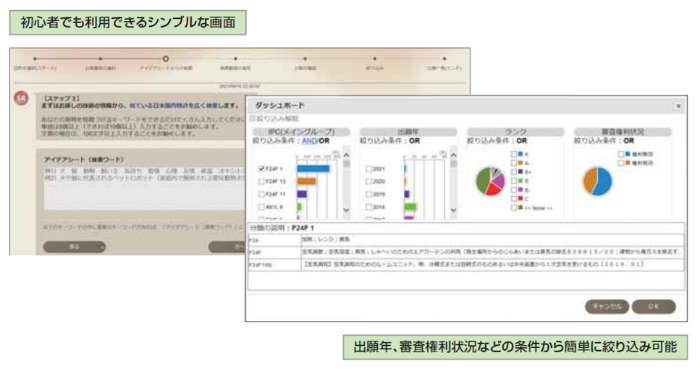Click the SR avatar icon in the background window
Screen dimensions: 700x369
(21, 98)
